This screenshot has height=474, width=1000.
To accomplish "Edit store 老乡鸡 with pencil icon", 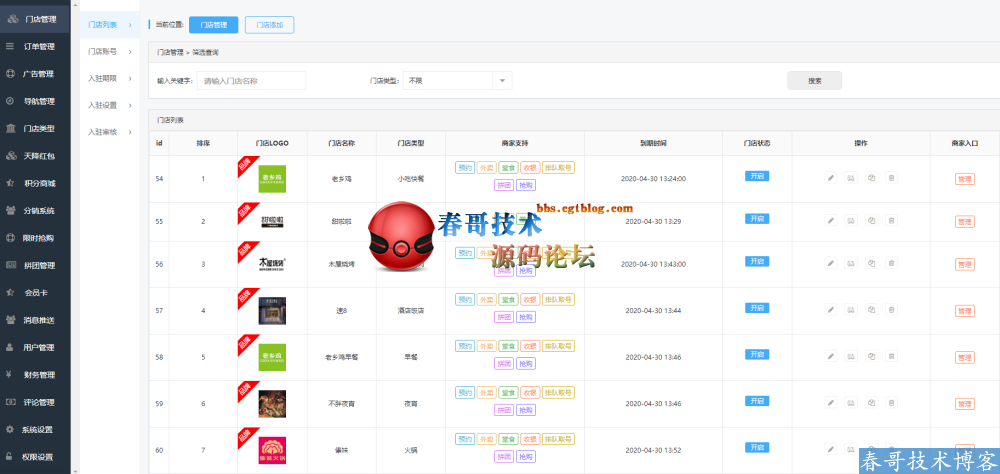I will pos(830,178).
